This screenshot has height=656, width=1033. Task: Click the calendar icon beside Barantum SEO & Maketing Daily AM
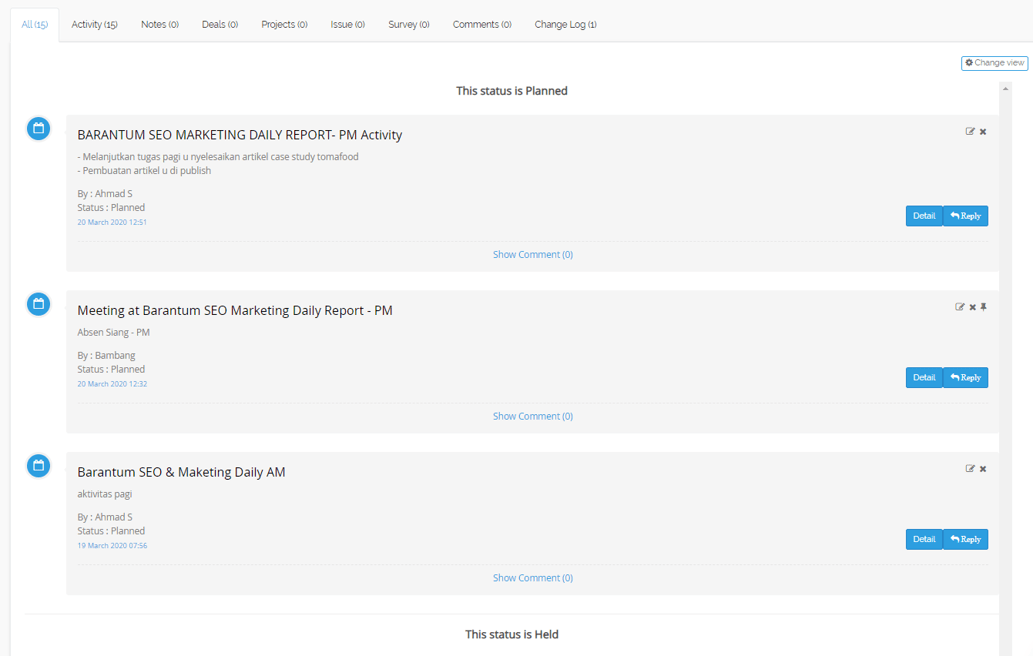pos(38,466)
